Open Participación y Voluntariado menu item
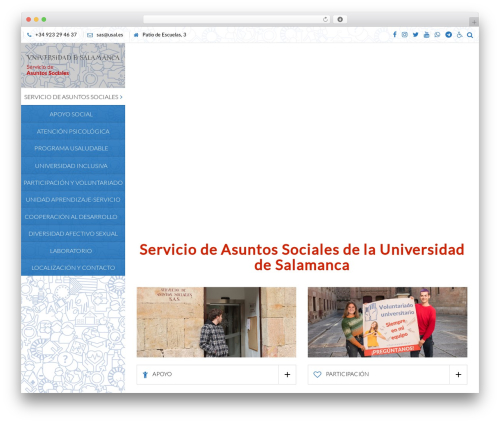The height and width of the screenshot is (423, 500). [73, 183]
